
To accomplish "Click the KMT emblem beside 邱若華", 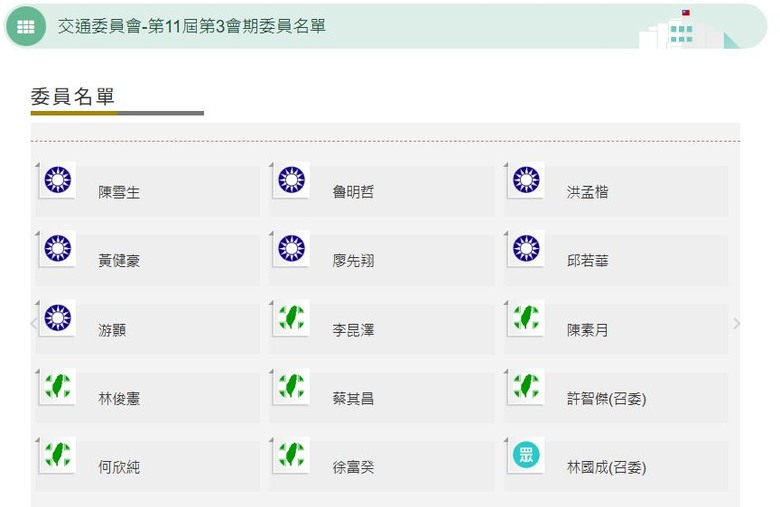I will tap(526, 248).
